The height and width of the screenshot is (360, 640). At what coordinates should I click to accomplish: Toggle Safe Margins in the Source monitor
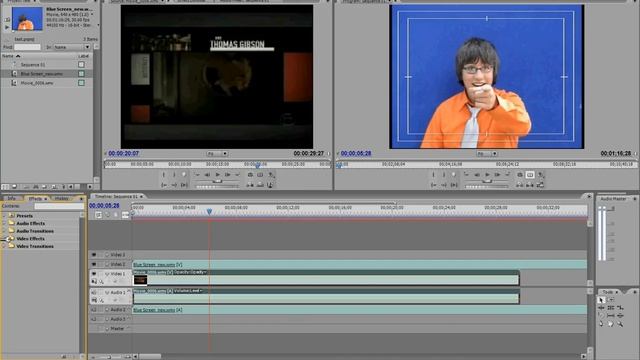(260, 175)
